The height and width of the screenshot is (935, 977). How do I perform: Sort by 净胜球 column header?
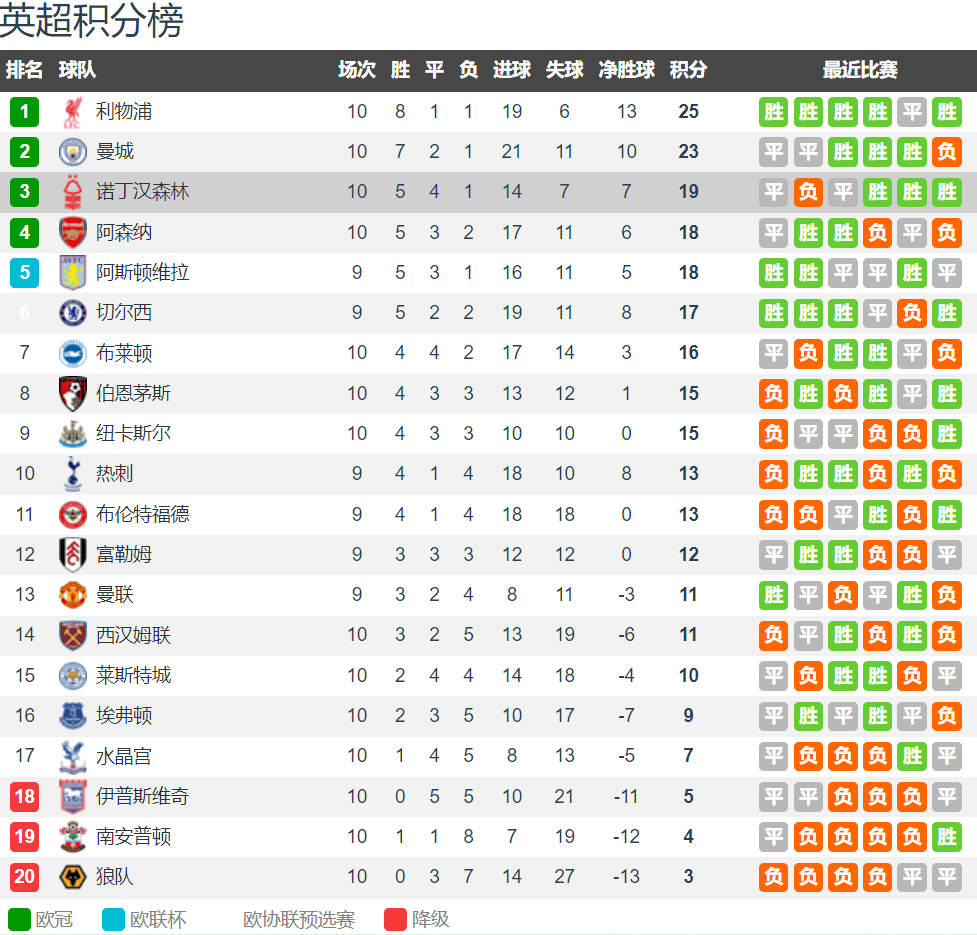(626, 70)
